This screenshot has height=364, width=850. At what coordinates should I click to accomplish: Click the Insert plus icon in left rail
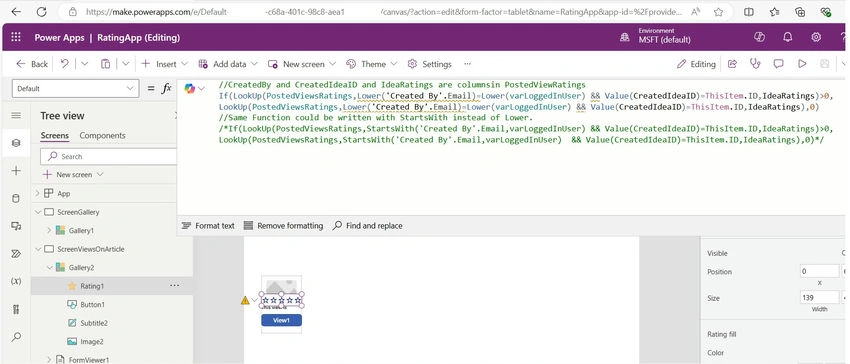(x=16, y=171)
